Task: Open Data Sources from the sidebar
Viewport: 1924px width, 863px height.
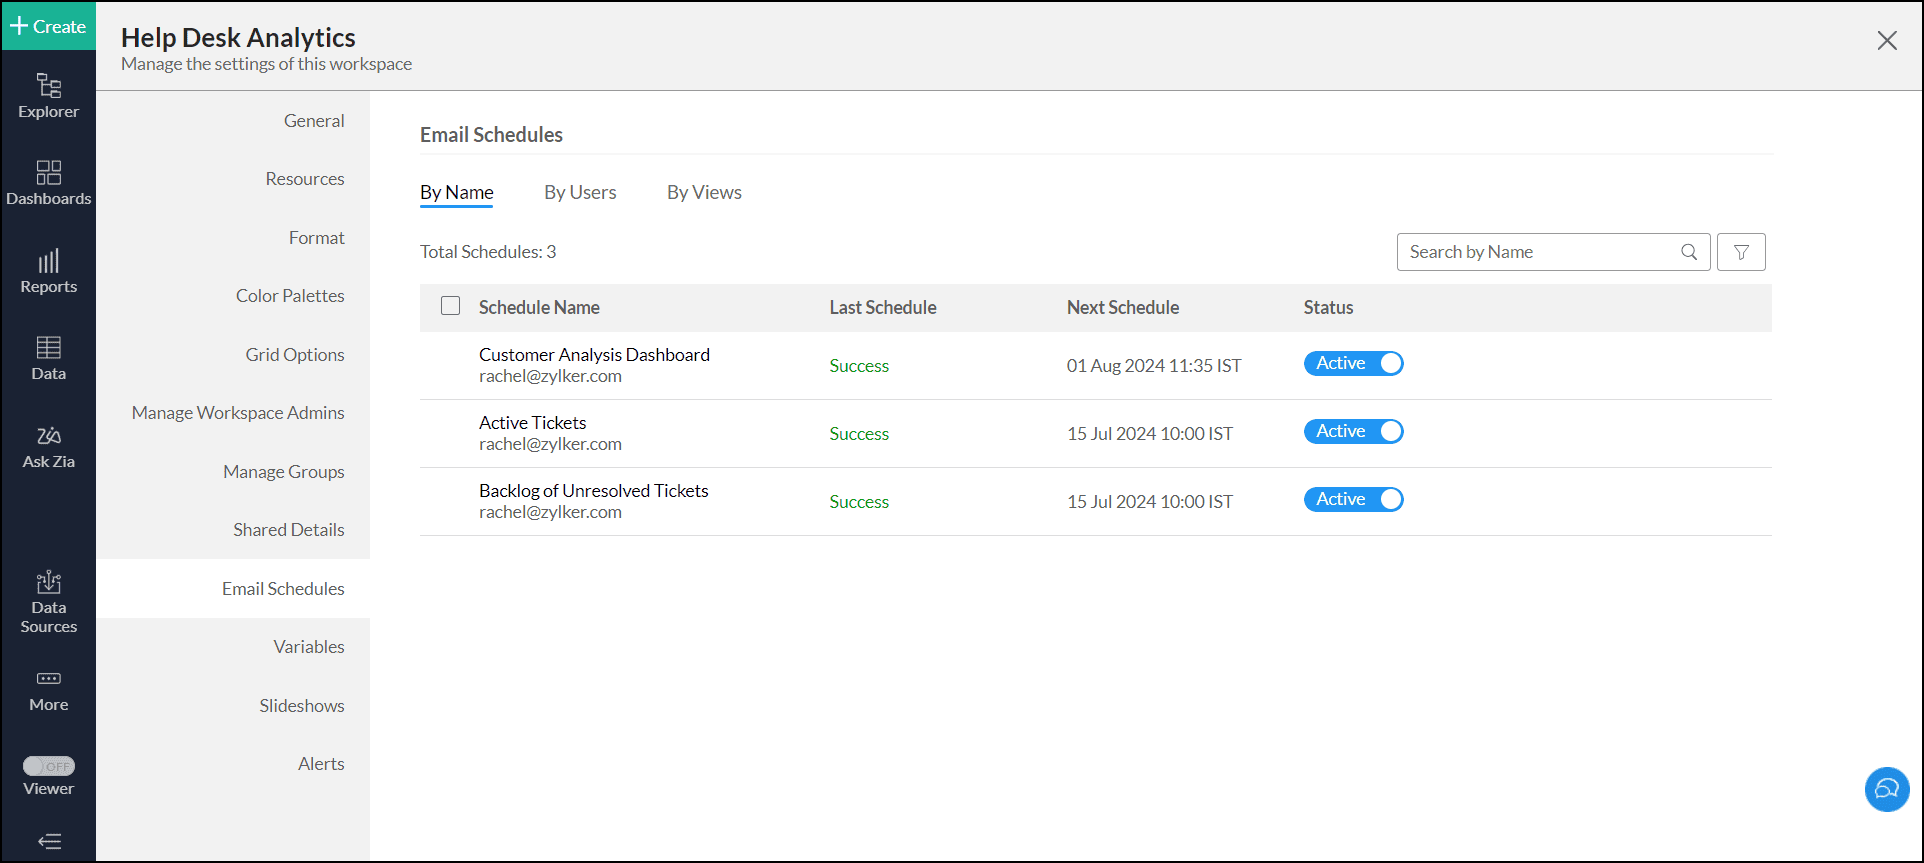Action: pos(48,602)
